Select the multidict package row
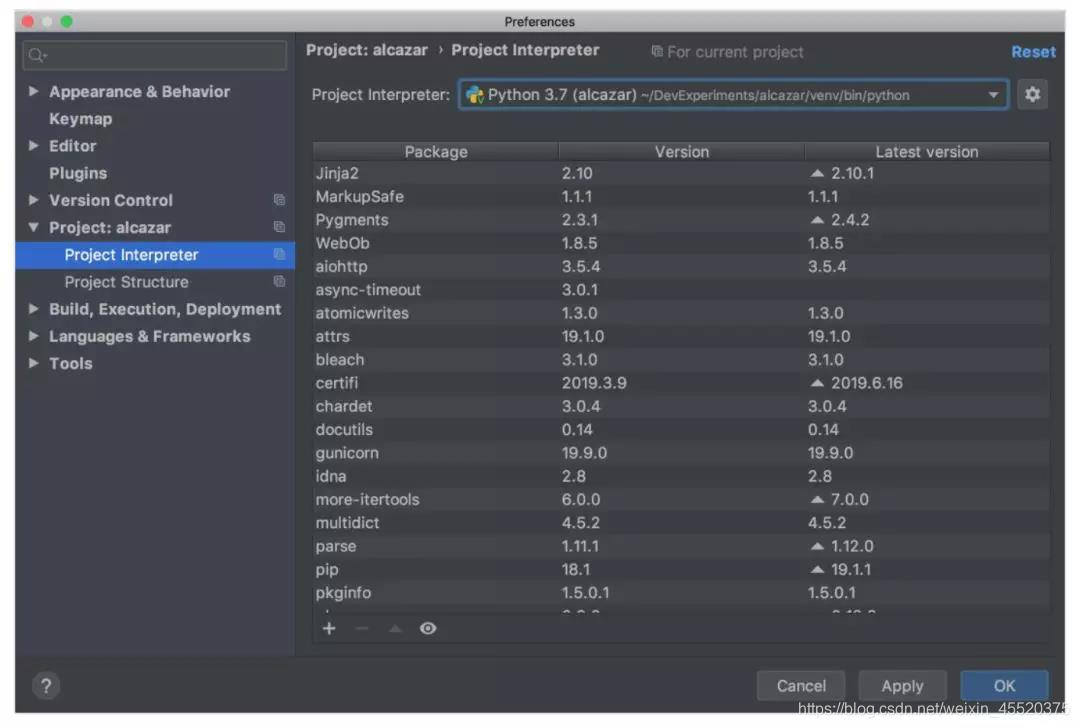1080x728 pixels. pyautogui.click(x=681, y=523)
